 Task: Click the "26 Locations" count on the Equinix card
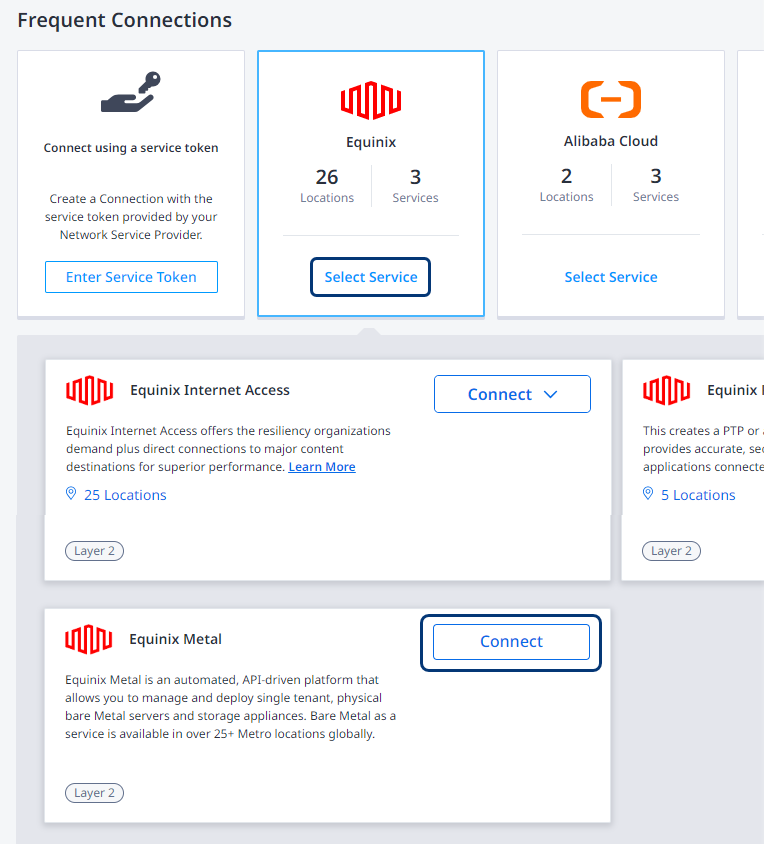327,186
